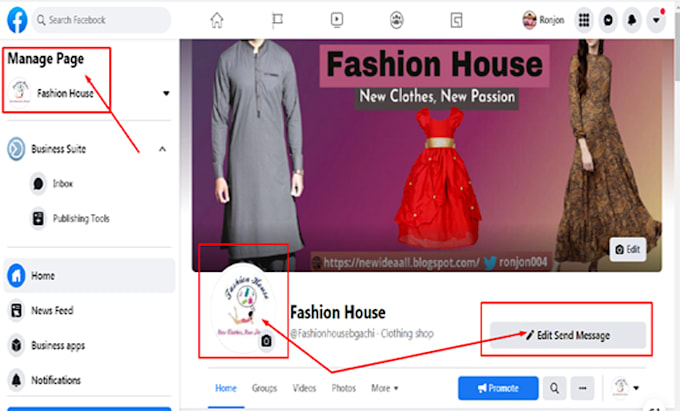The image size is (680, 411).
Task: Click the Edit cover photo button
Action: click(x=628, y=249)
